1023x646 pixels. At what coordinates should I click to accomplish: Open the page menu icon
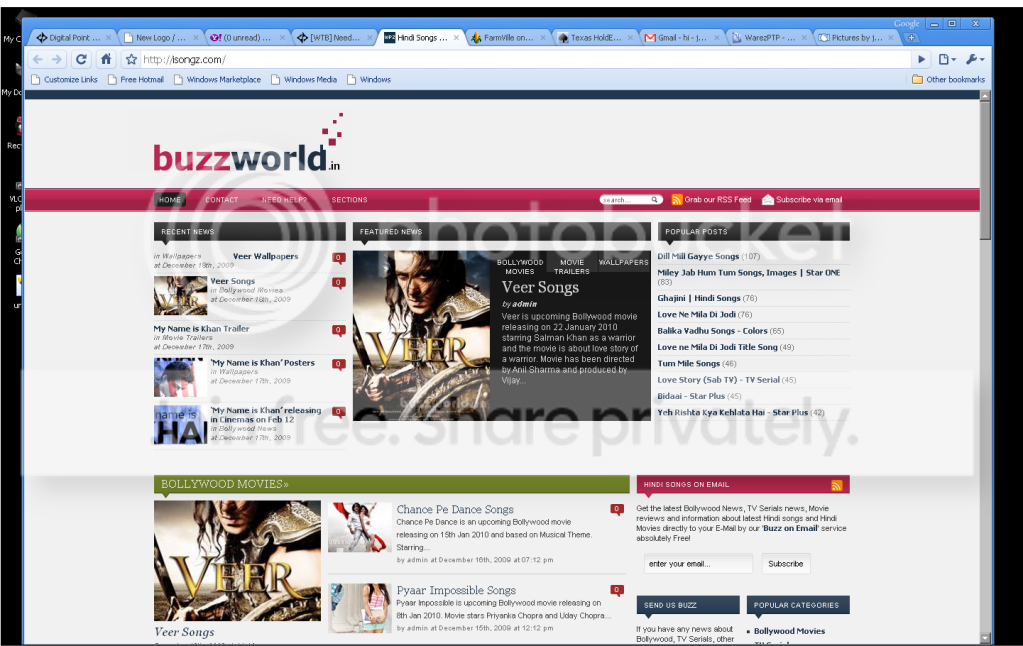[947, 59]
